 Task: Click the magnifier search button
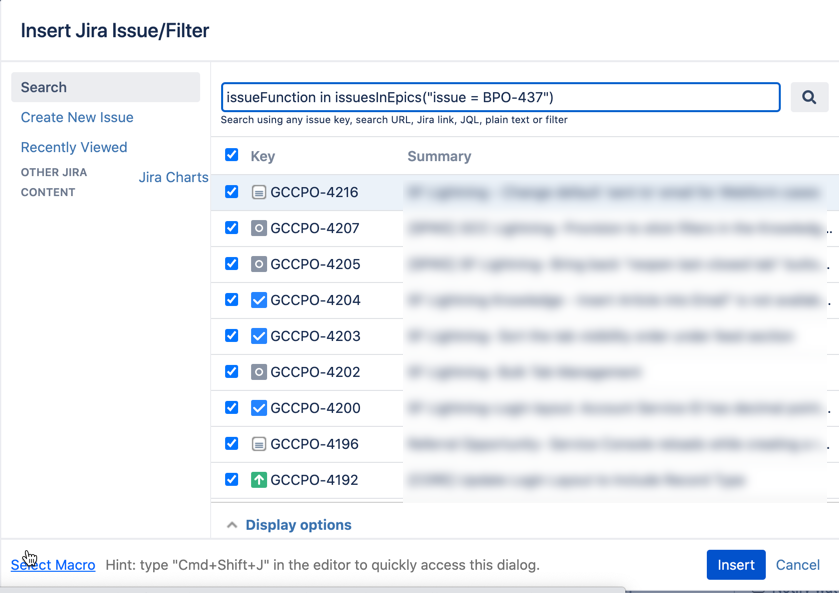click(809, 97)
